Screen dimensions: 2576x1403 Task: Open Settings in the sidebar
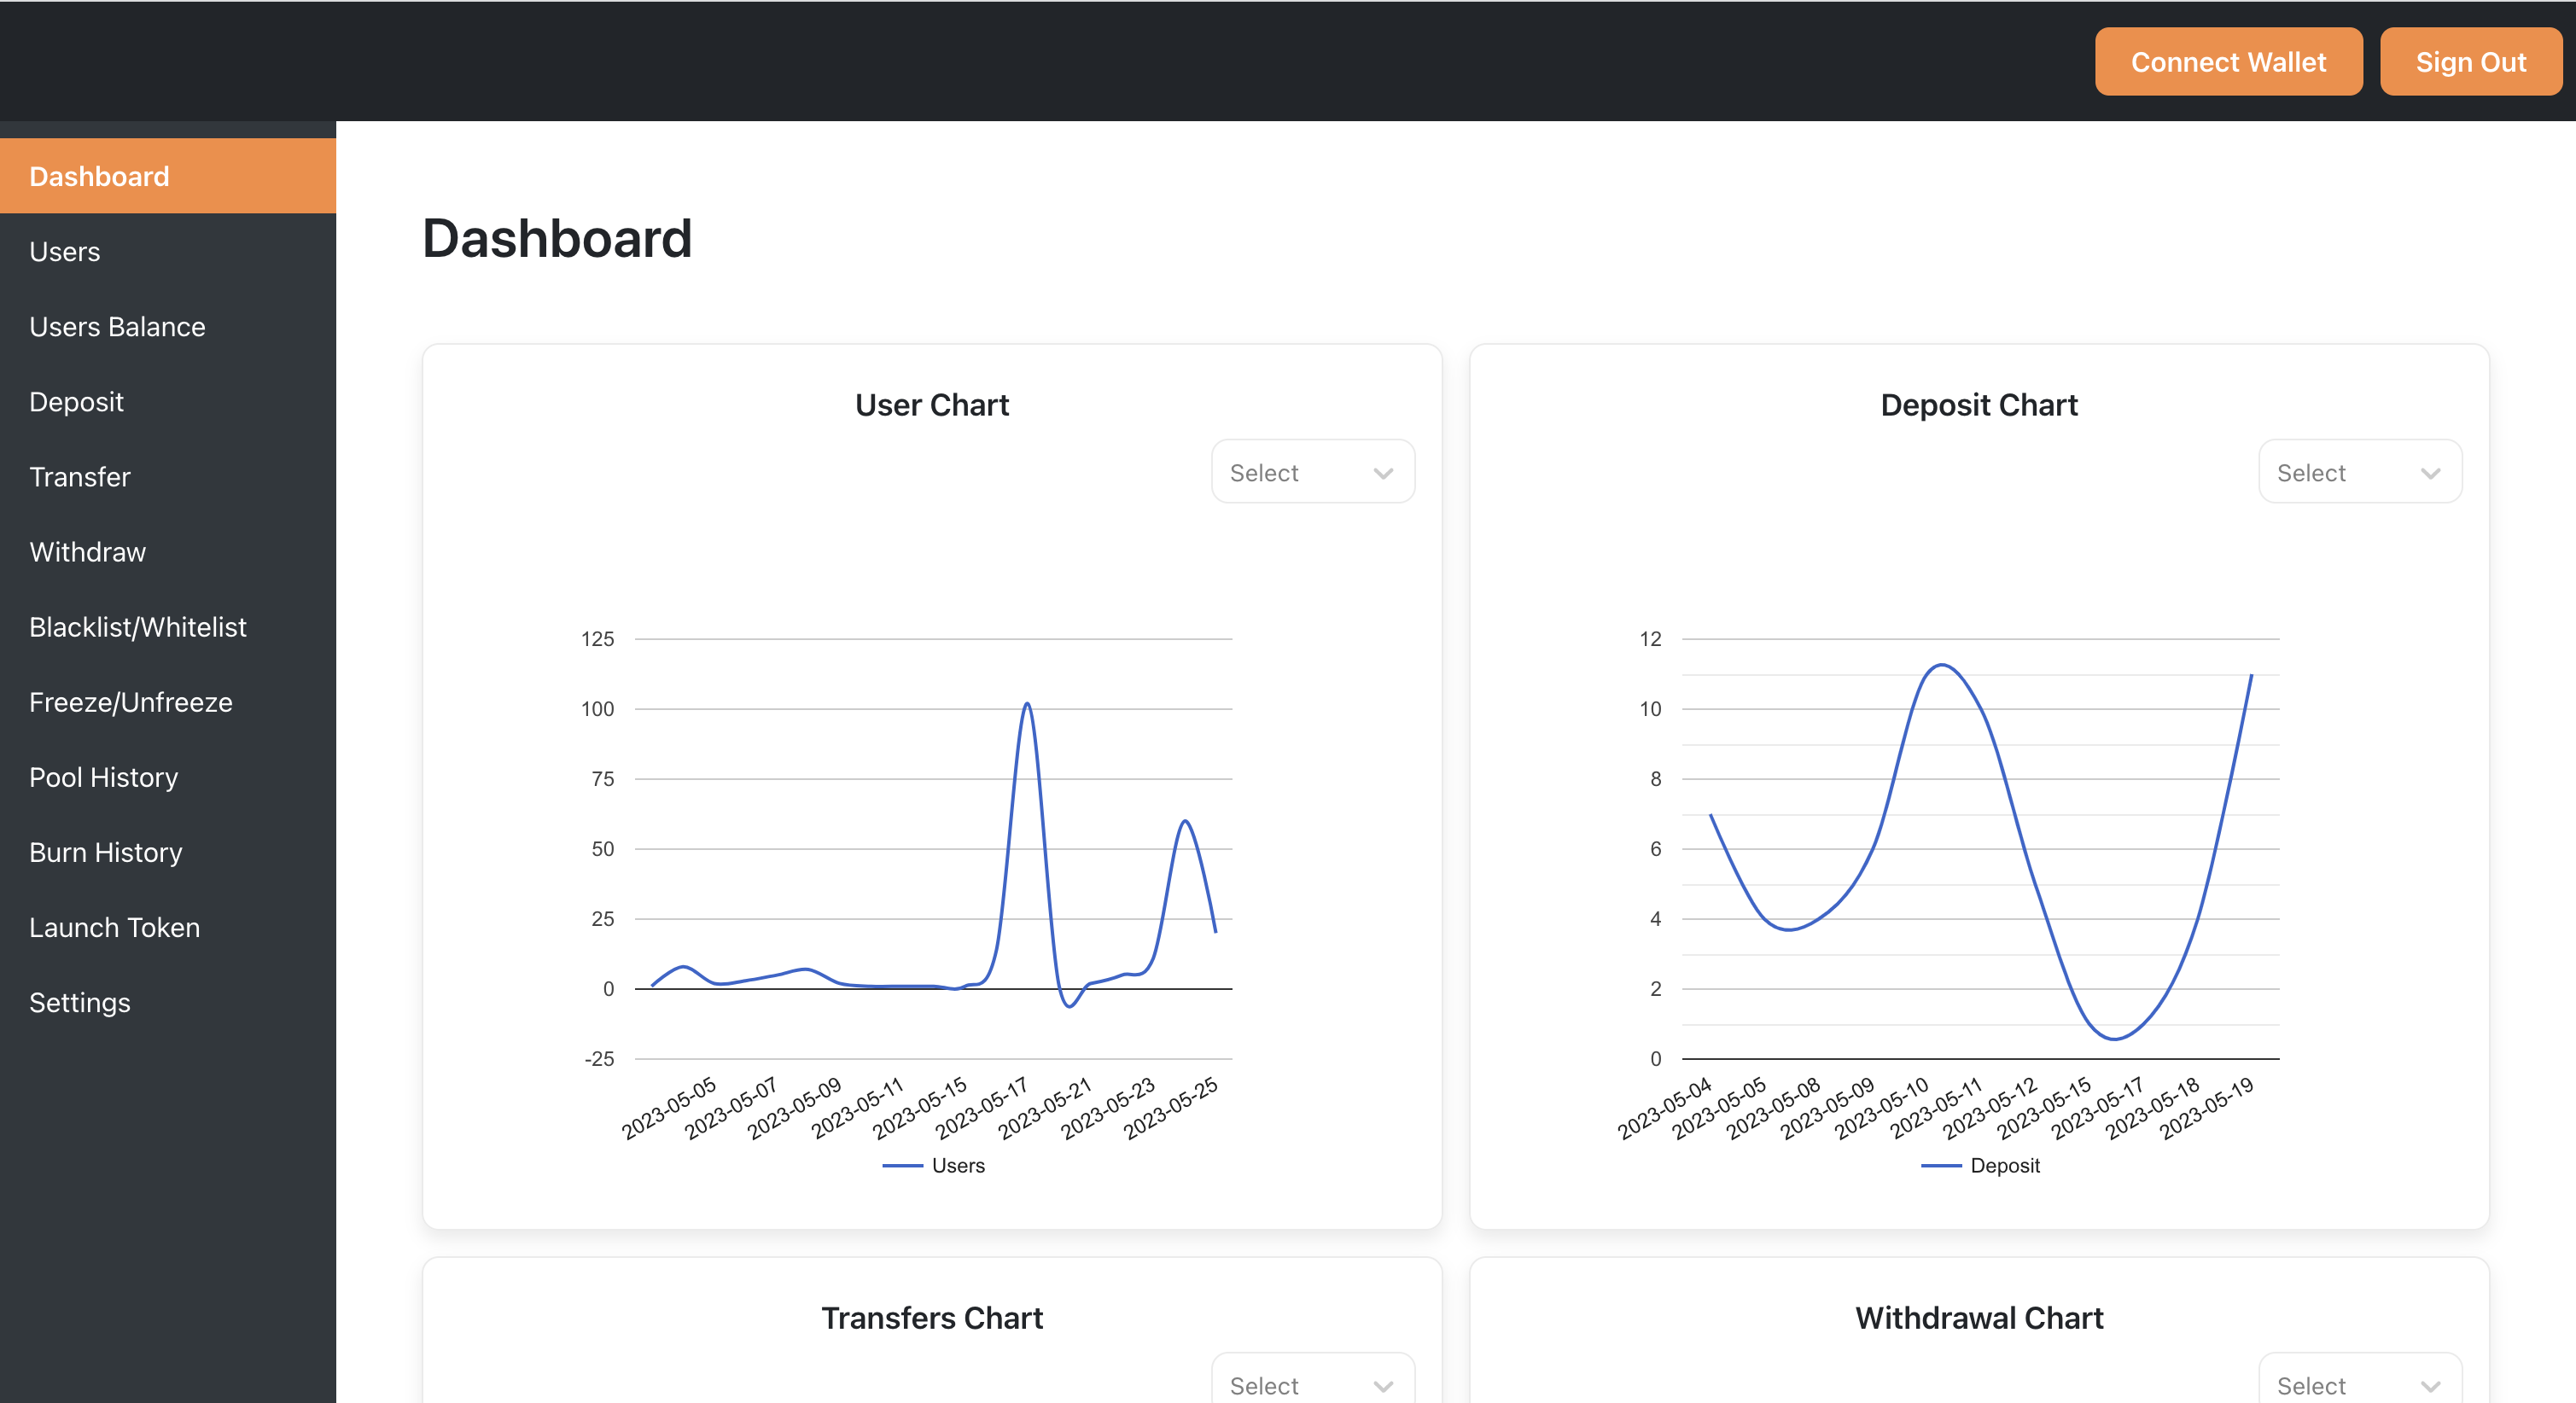[80, 1002]
